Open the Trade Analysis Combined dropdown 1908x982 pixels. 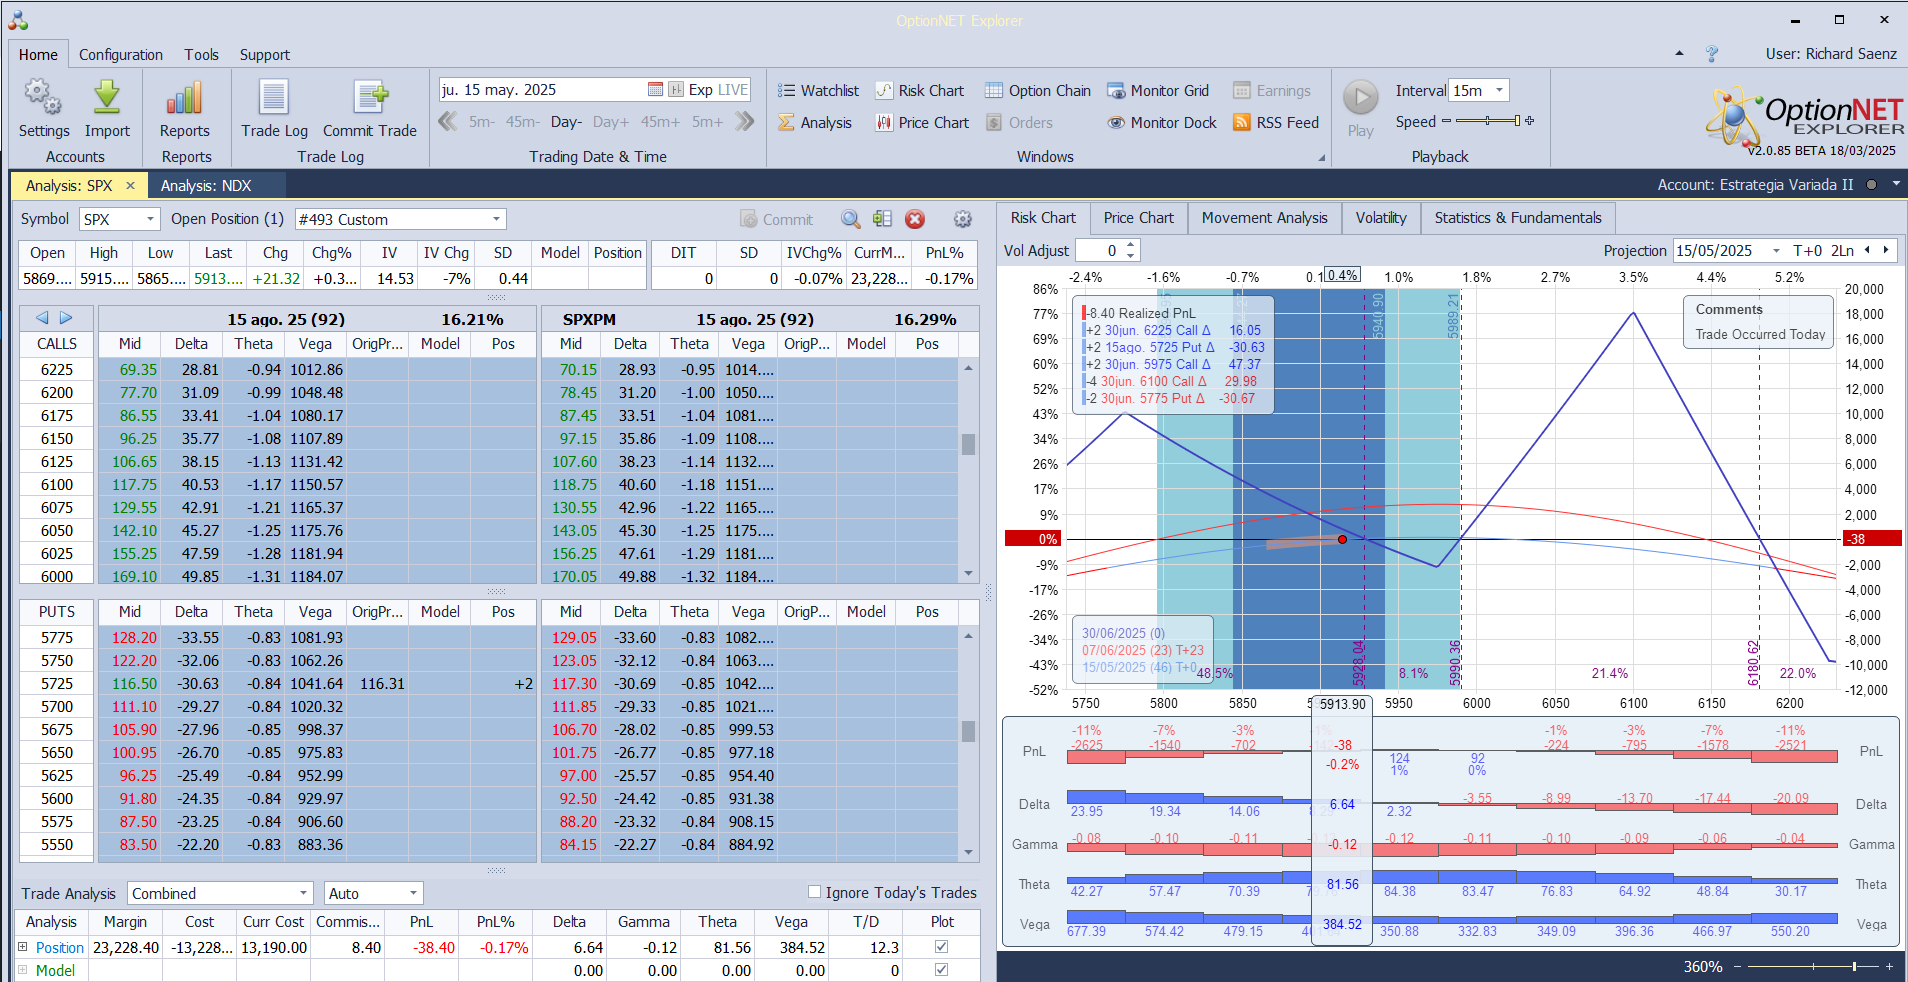(x=304, y=893)
